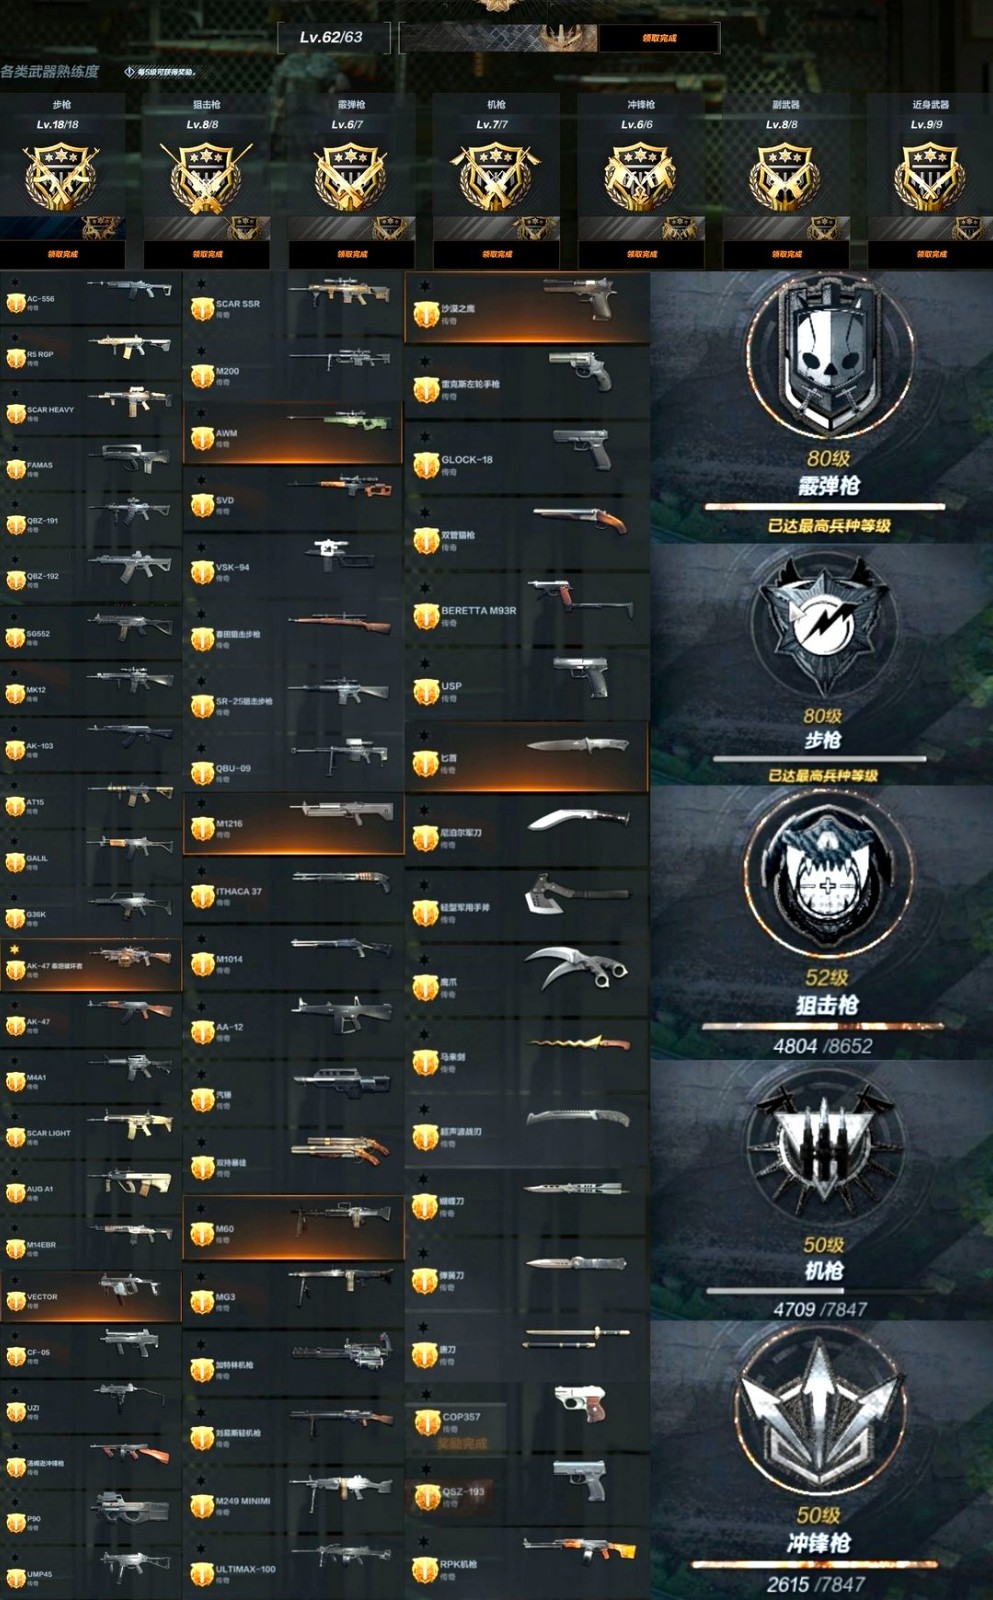Select the M249 MINIMI machine gun

293,1499
